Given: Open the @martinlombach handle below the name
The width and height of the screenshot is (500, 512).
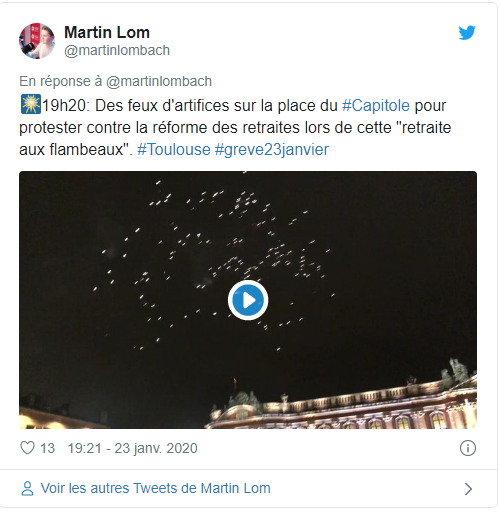Looking at the screenshot, I should tap(117, 51).
